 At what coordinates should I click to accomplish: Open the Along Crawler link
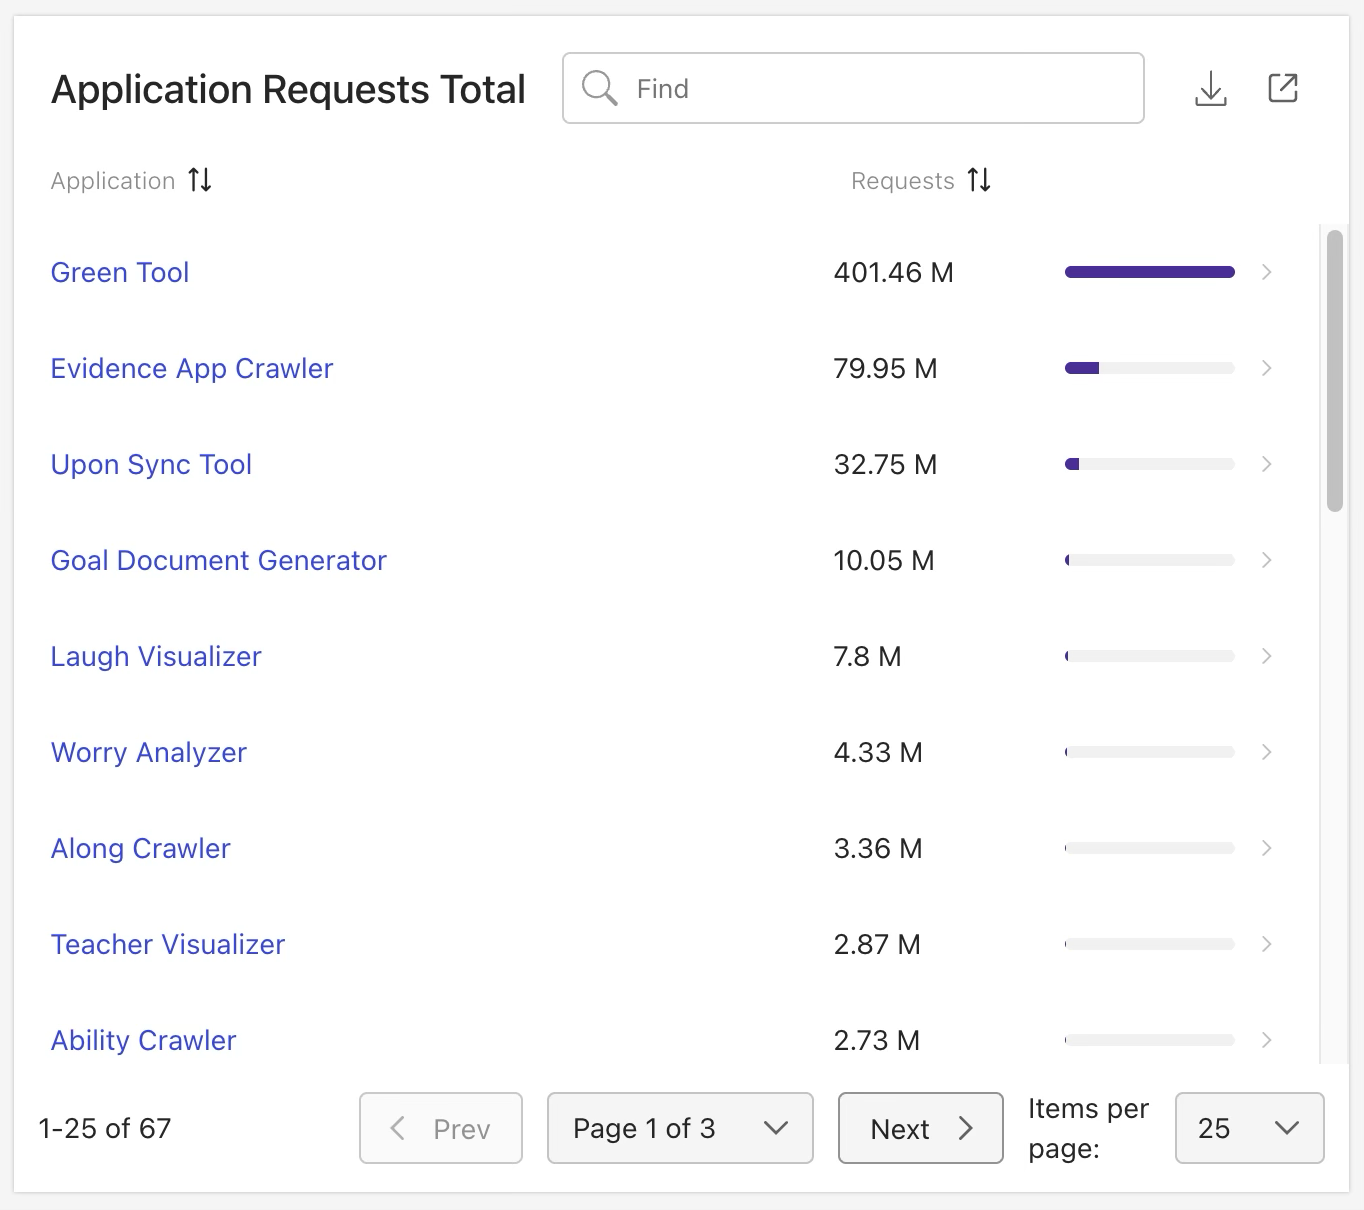click(x=141, y=849)
